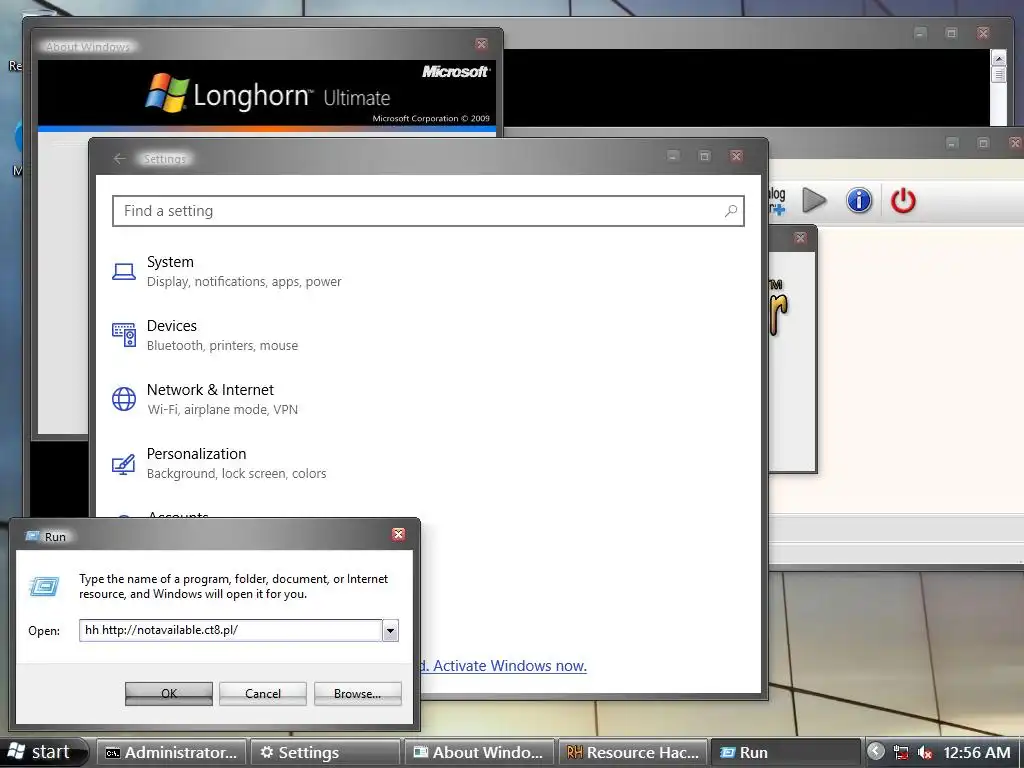1024x768 pixels.
Task: Click the red power icon in Resource Hacker
Action: tap(903, 200)
